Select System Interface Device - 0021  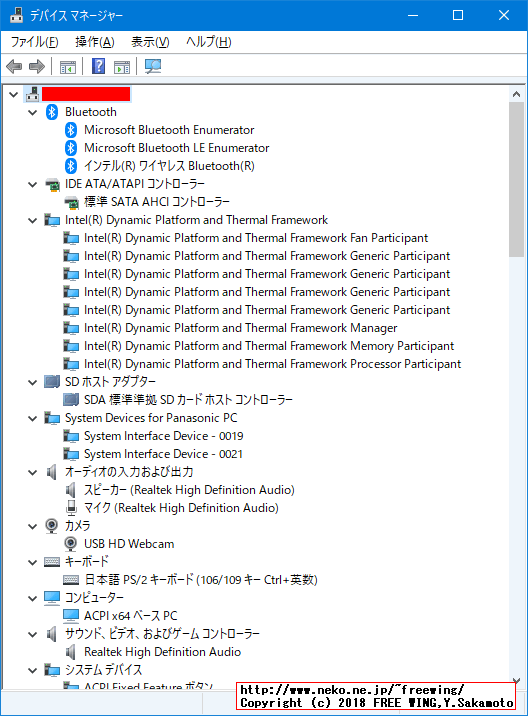pyautogui.click(x=163, y=454)
